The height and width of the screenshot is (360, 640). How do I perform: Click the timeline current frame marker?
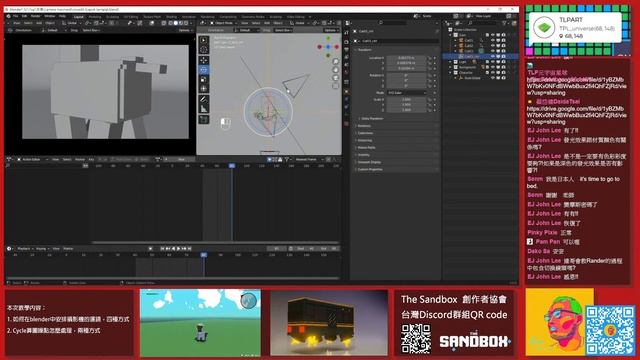[204, 255]
